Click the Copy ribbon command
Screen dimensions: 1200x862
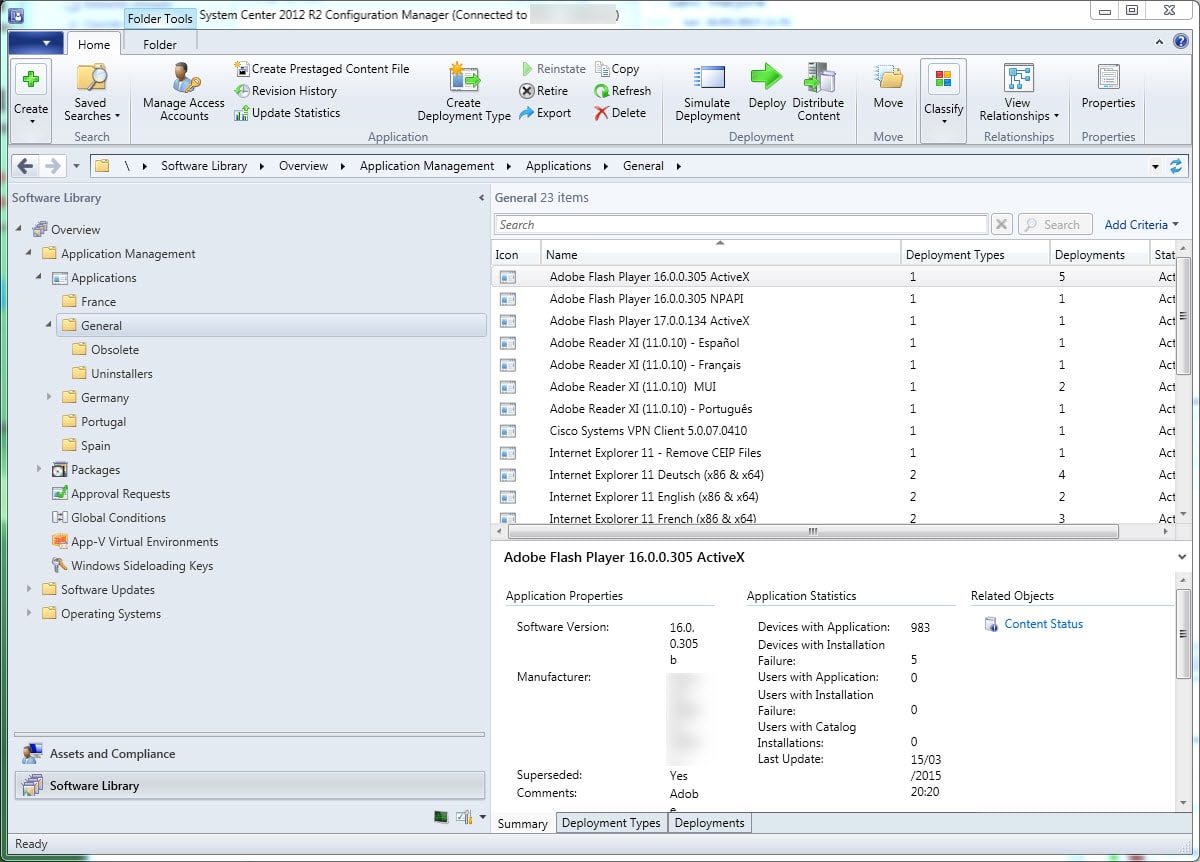tap(617, 69)
